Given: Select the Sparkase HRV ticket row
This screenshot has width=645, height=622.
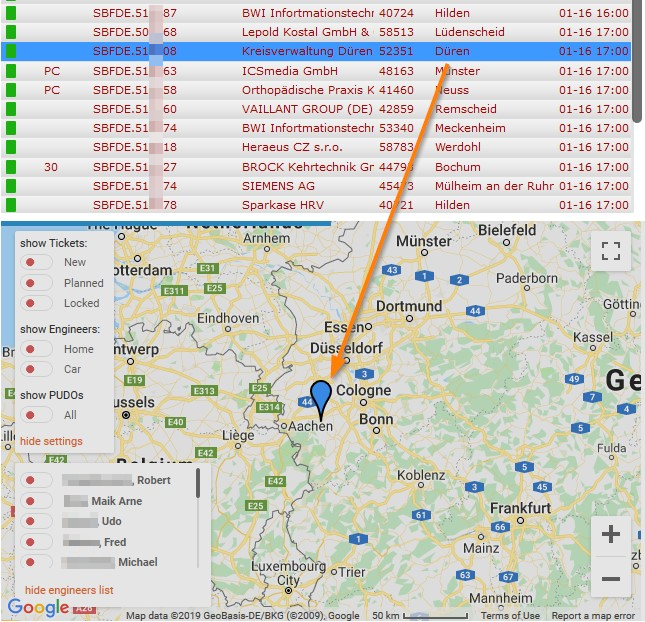Looking at the screenshot, I should click(x=316, y=205).
